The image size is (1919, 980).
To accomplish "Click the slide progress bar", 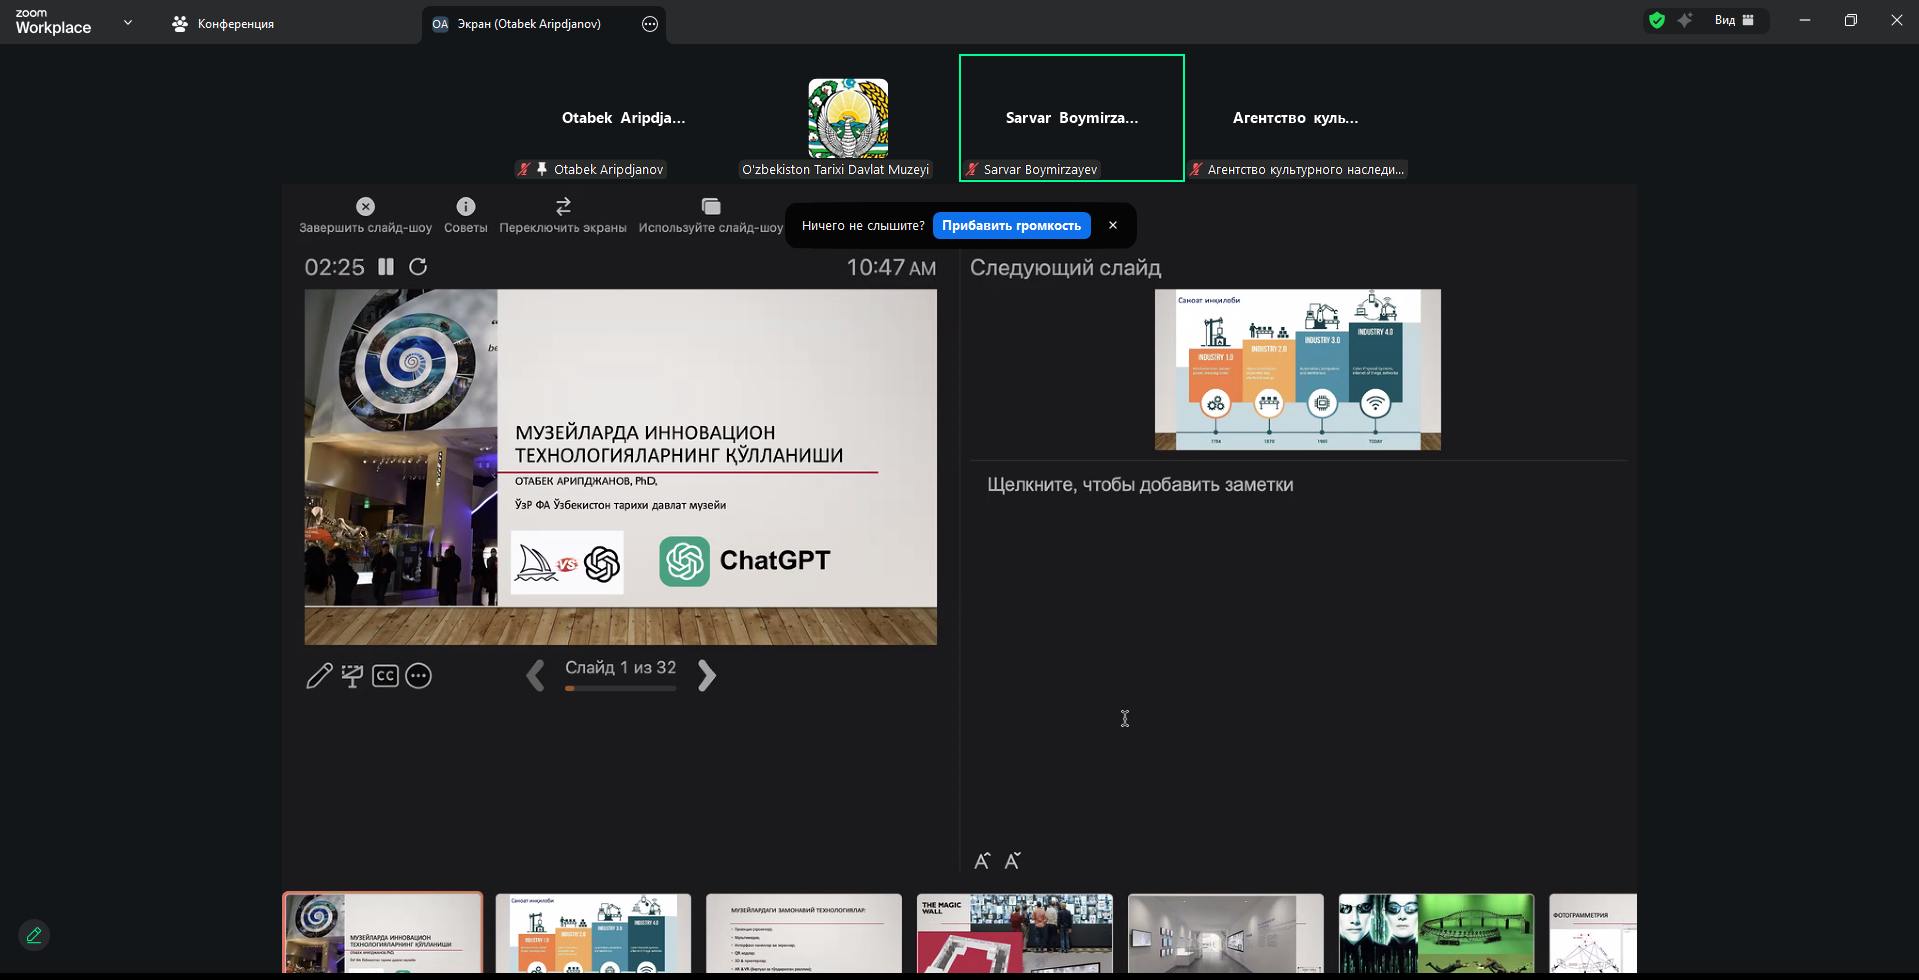I will tap(620, 688).
